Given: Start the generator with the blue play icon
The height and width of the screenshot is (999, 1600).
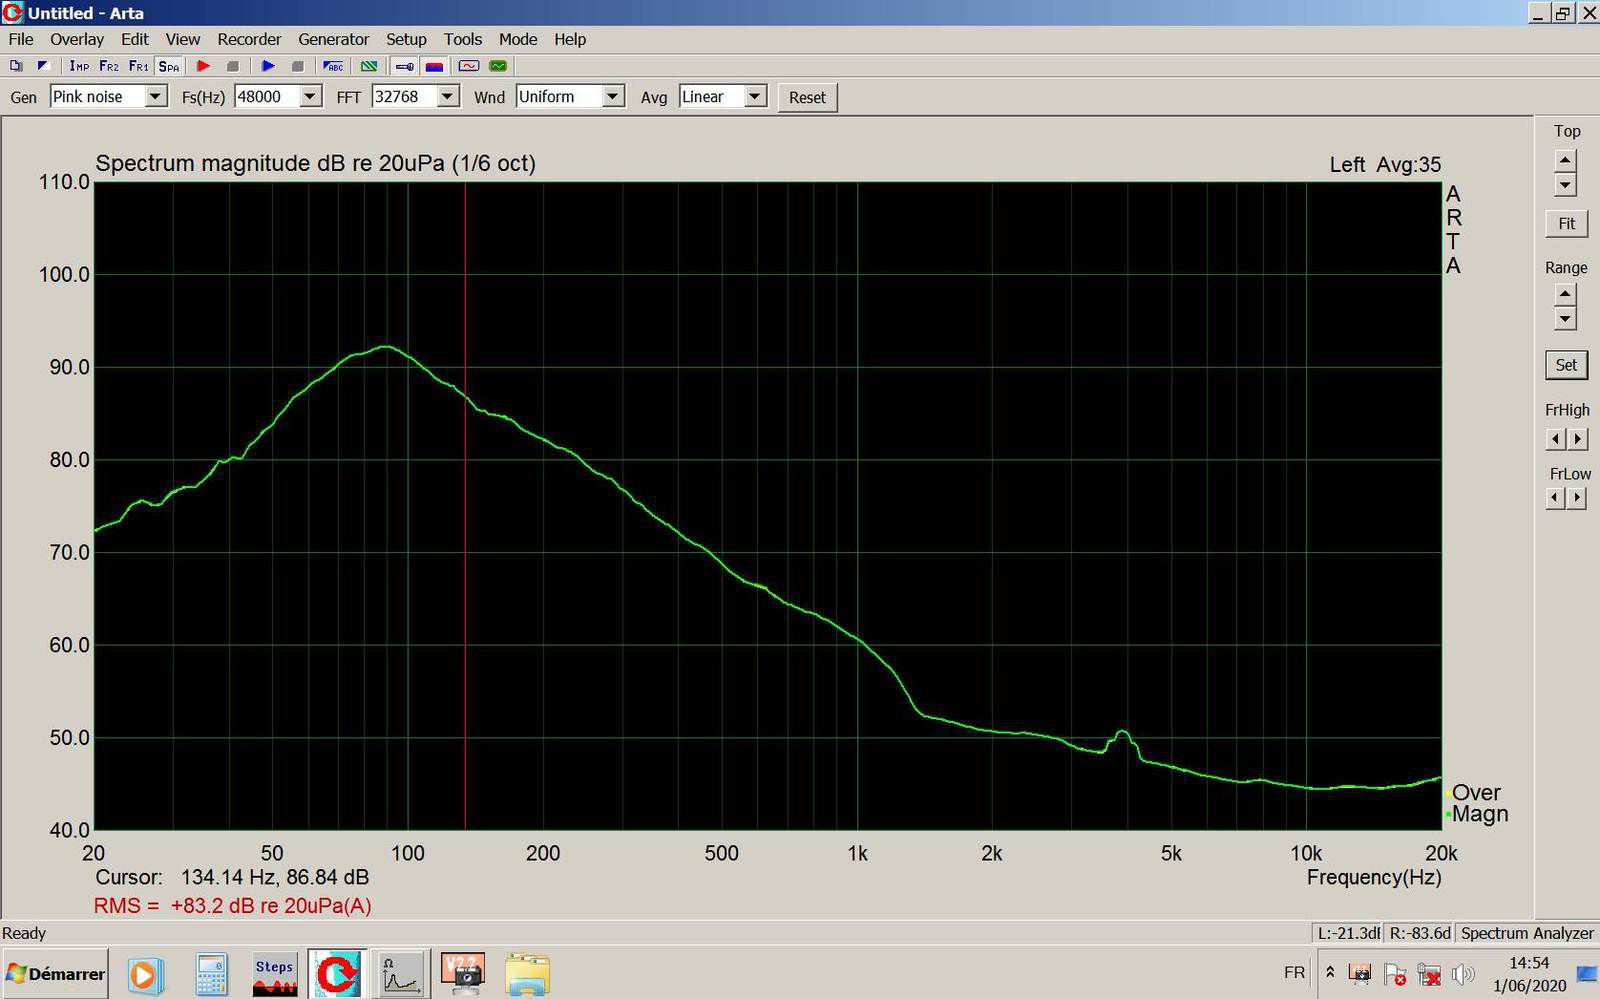Looking at the screenshot, I should point(268,66).
